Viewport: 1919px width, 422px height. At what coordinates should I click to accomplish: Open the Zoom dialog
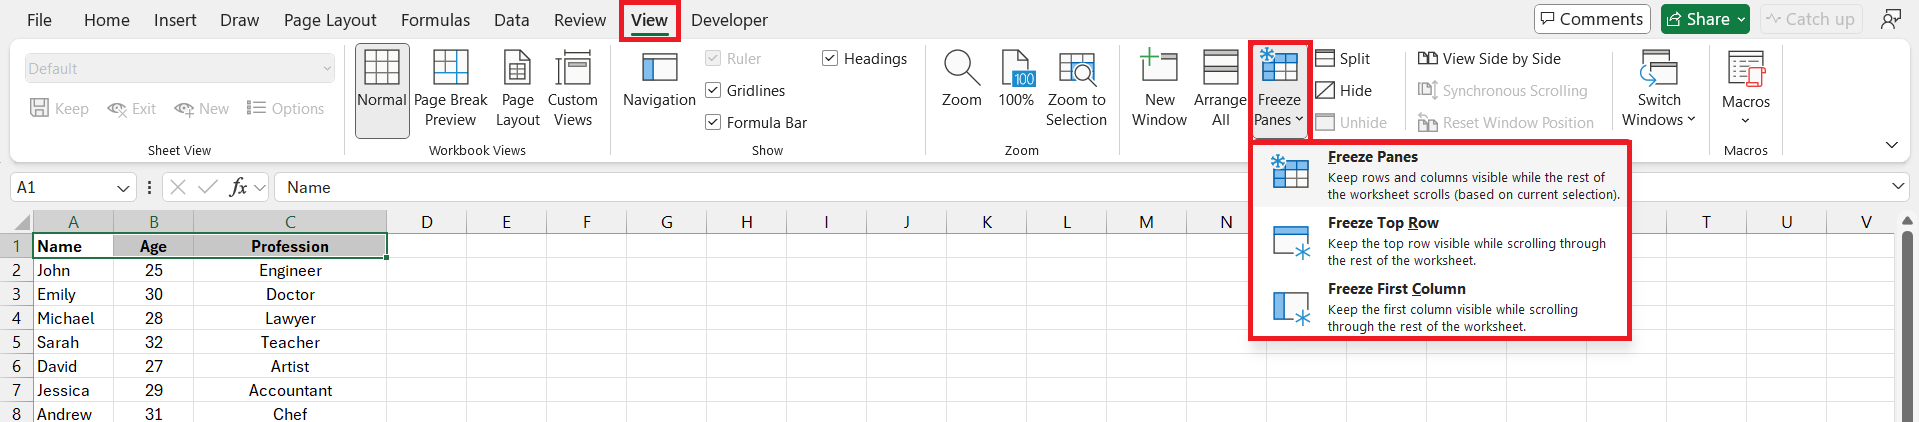pos(961,80)
